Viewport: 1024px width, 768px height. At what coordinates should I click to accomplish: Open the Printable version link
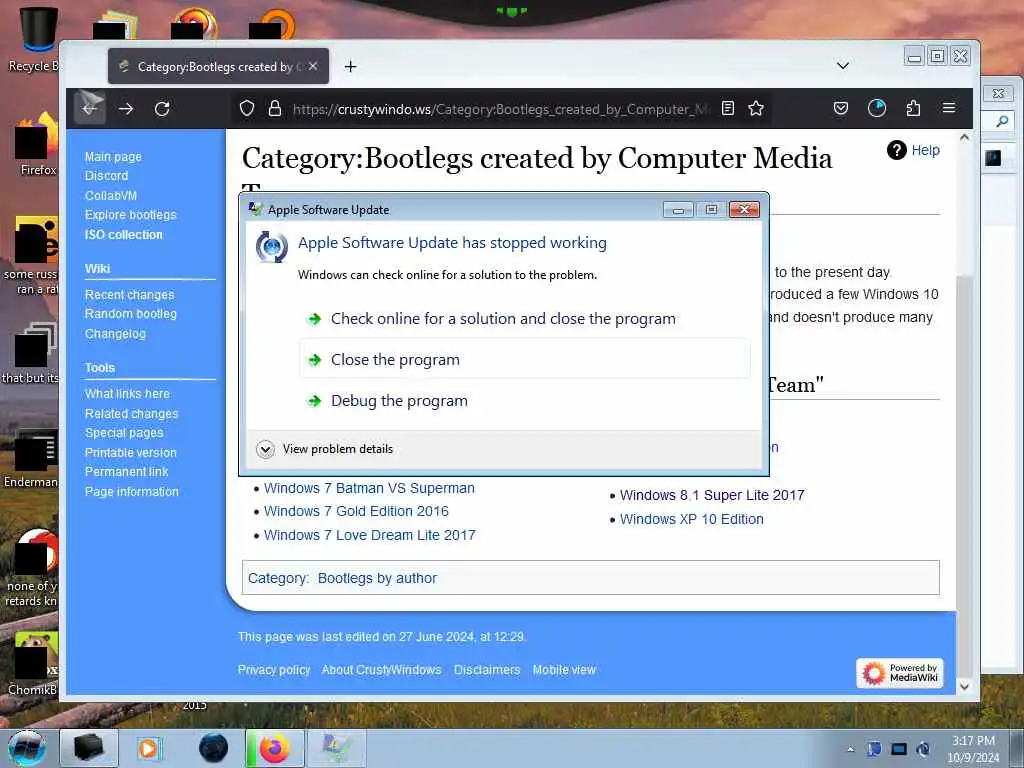(131, 453)
